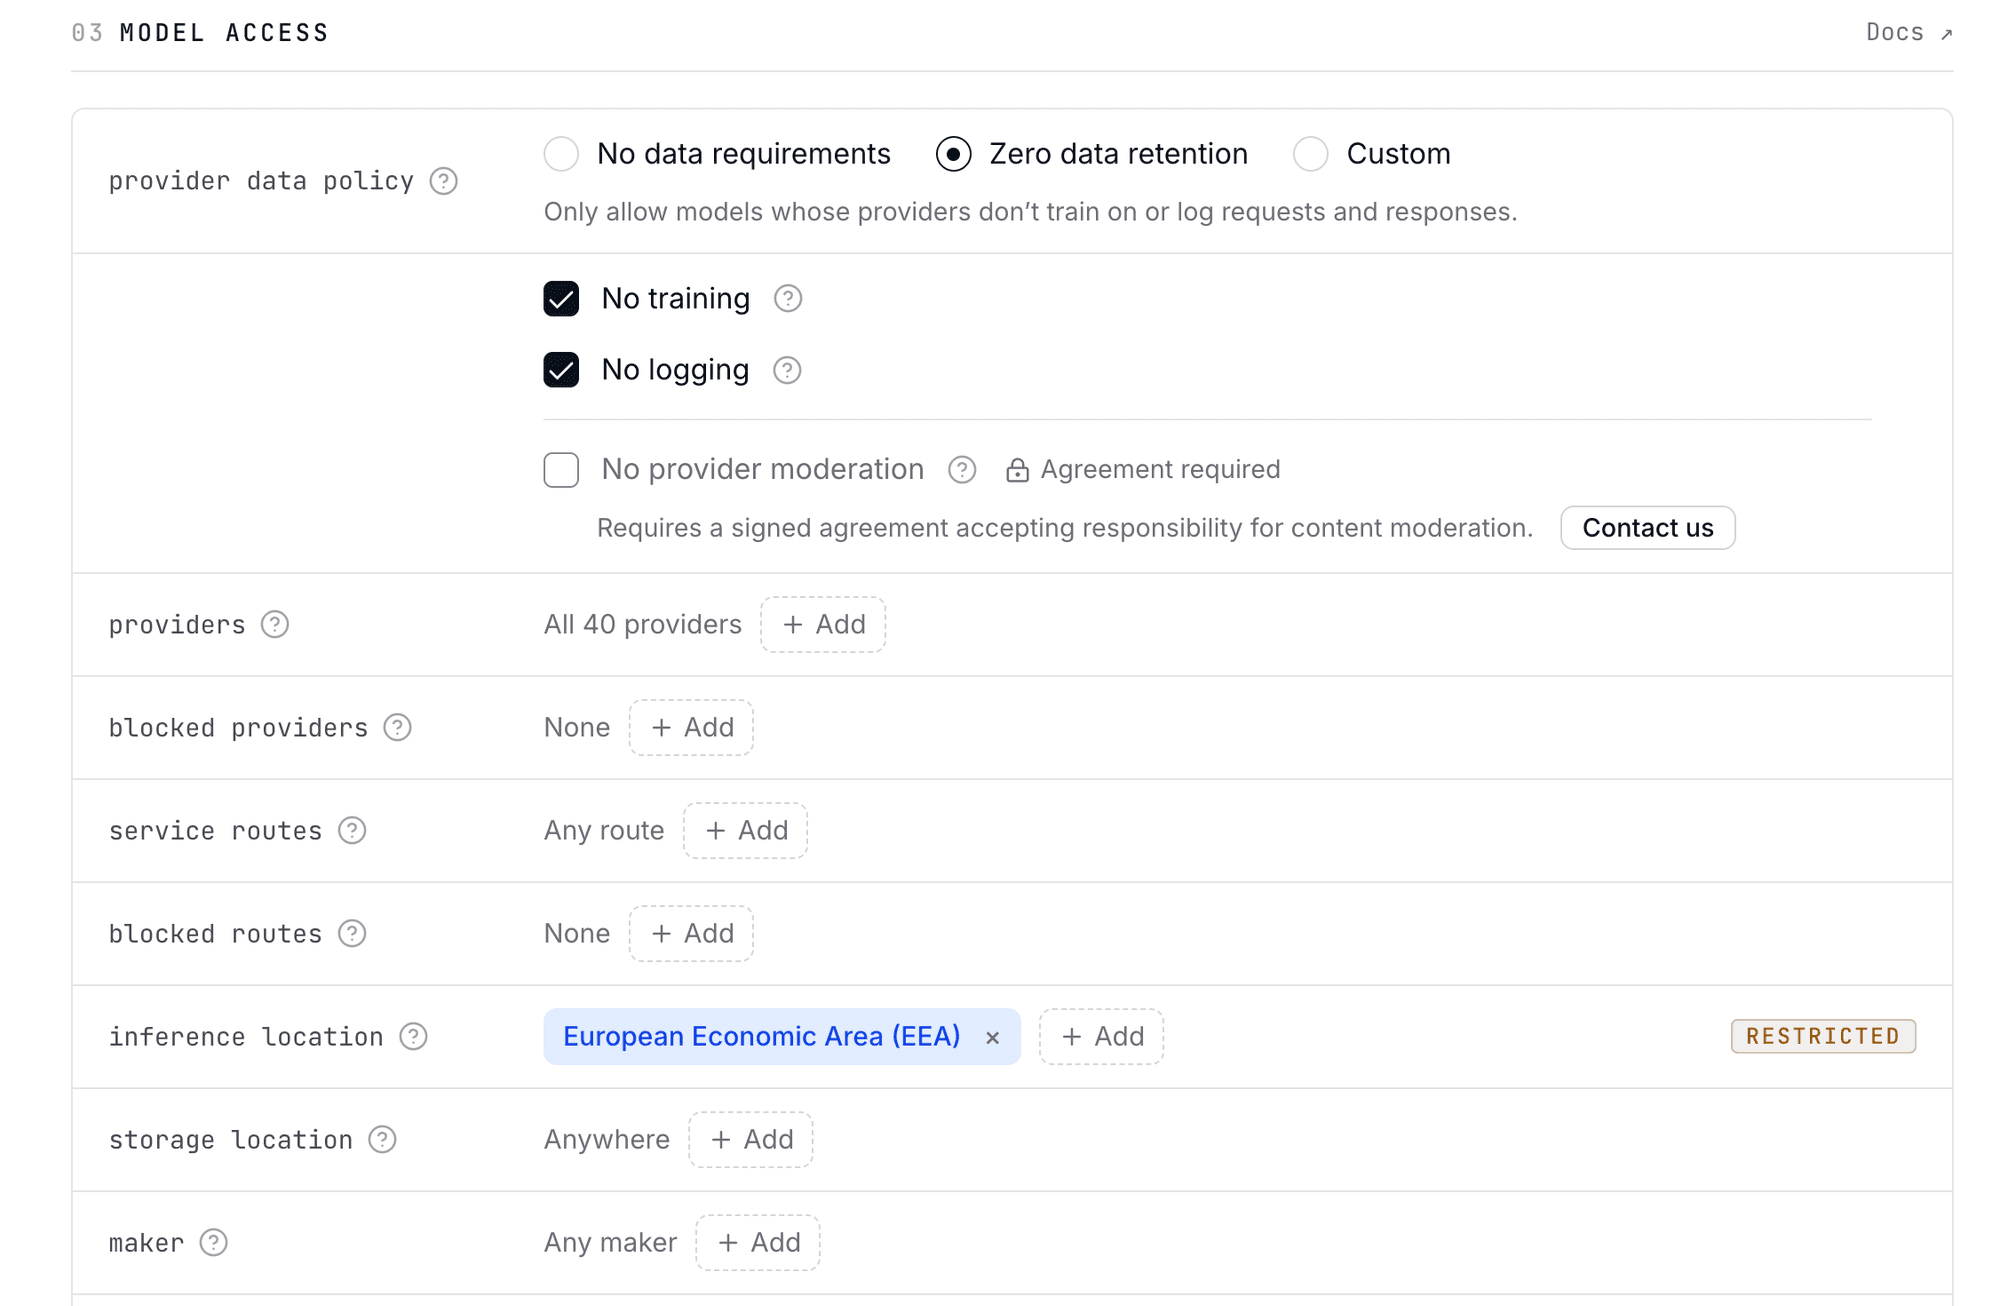Show help for blocked providers
This screenshot has height=1306, width=2000.
point(397,727)
